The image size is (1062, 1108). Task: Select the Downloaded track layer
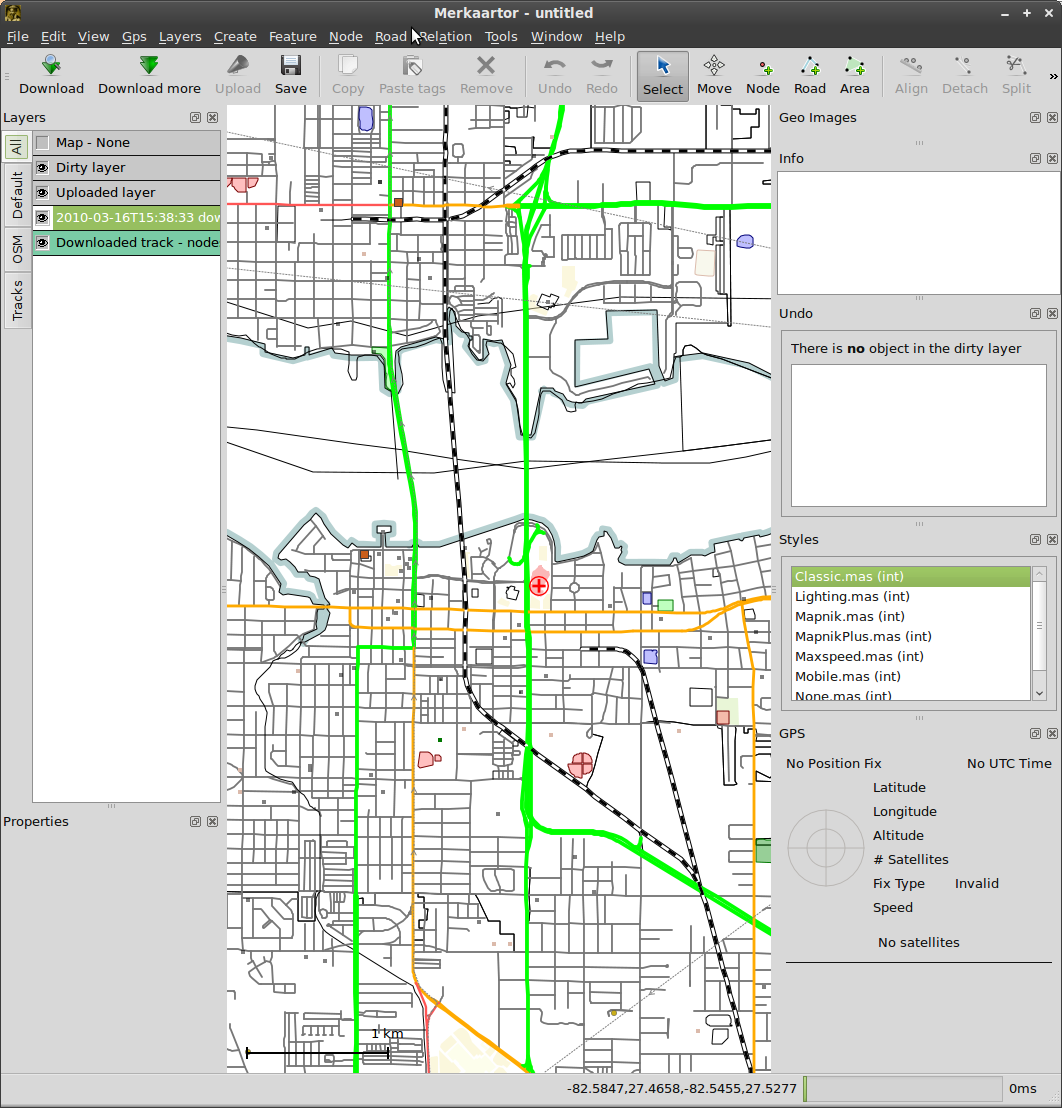[x=136, y=243]
